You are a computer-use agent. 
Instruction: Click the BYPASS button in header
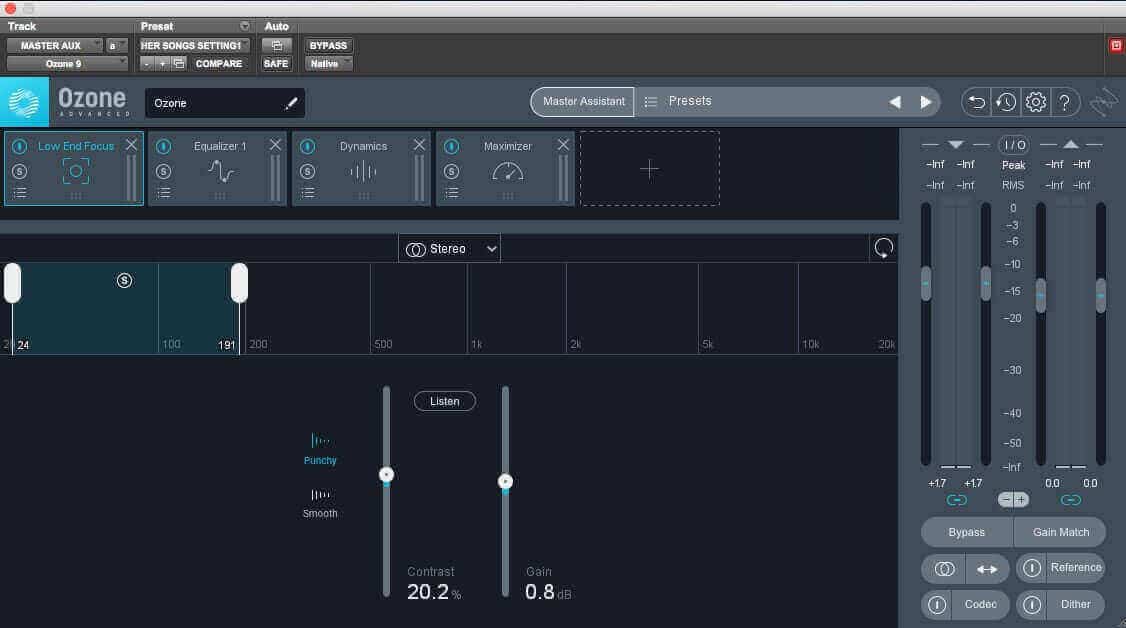pos(328,45)
